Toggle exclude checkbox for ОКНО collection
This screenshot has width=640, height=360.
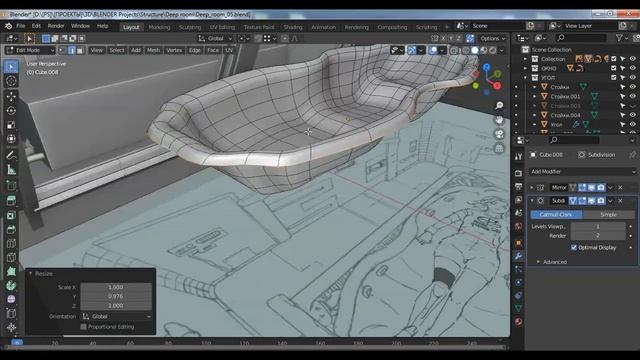(x=613, y=68)
